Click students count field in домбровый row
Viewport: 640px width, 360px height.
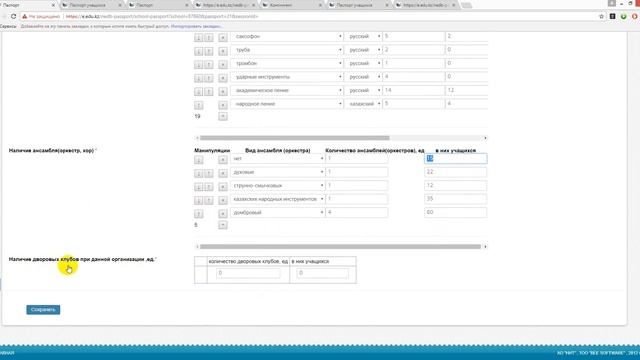pyautogui.click(x=456, y=212)
